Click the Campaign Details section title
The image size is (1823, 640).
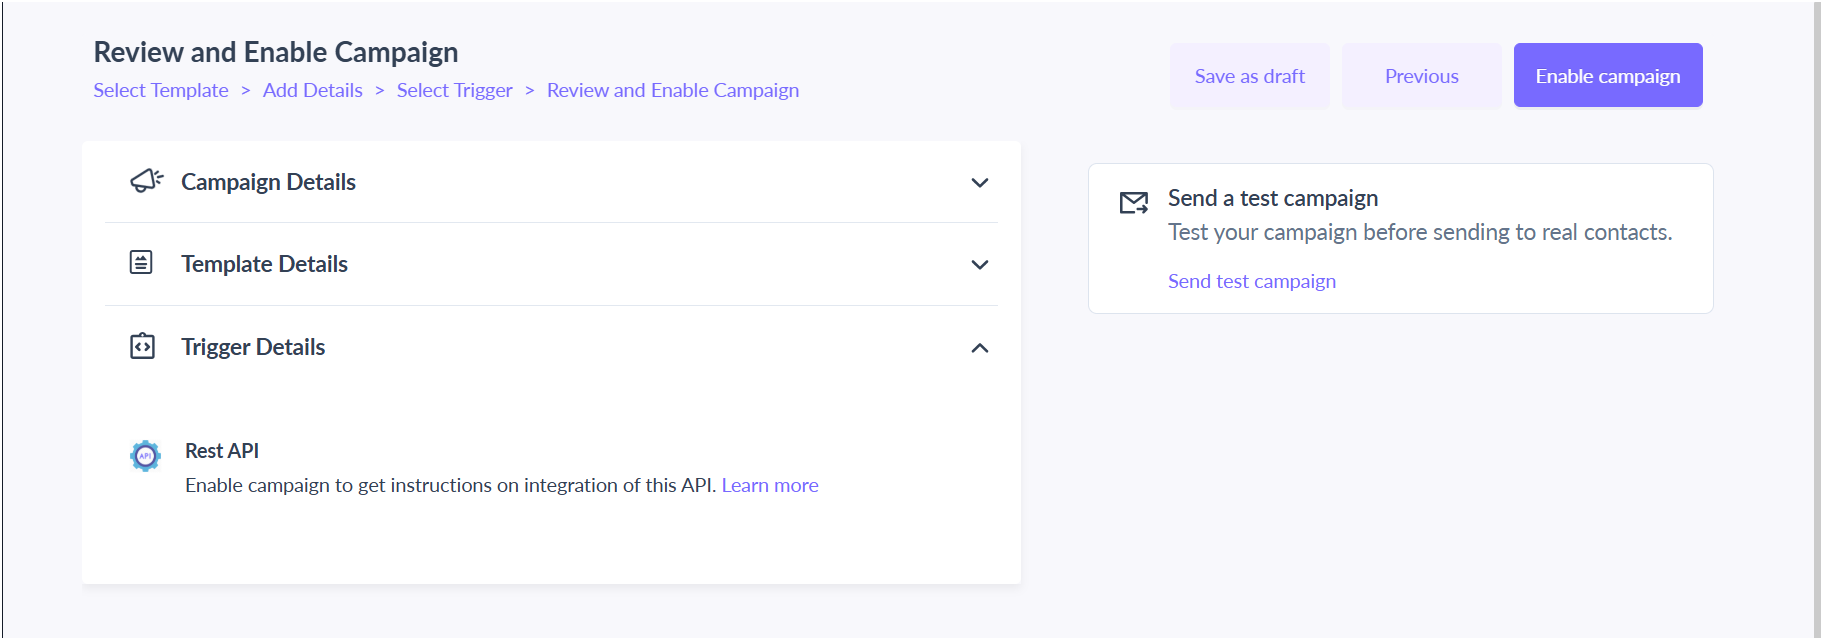[x=268, y=182]
